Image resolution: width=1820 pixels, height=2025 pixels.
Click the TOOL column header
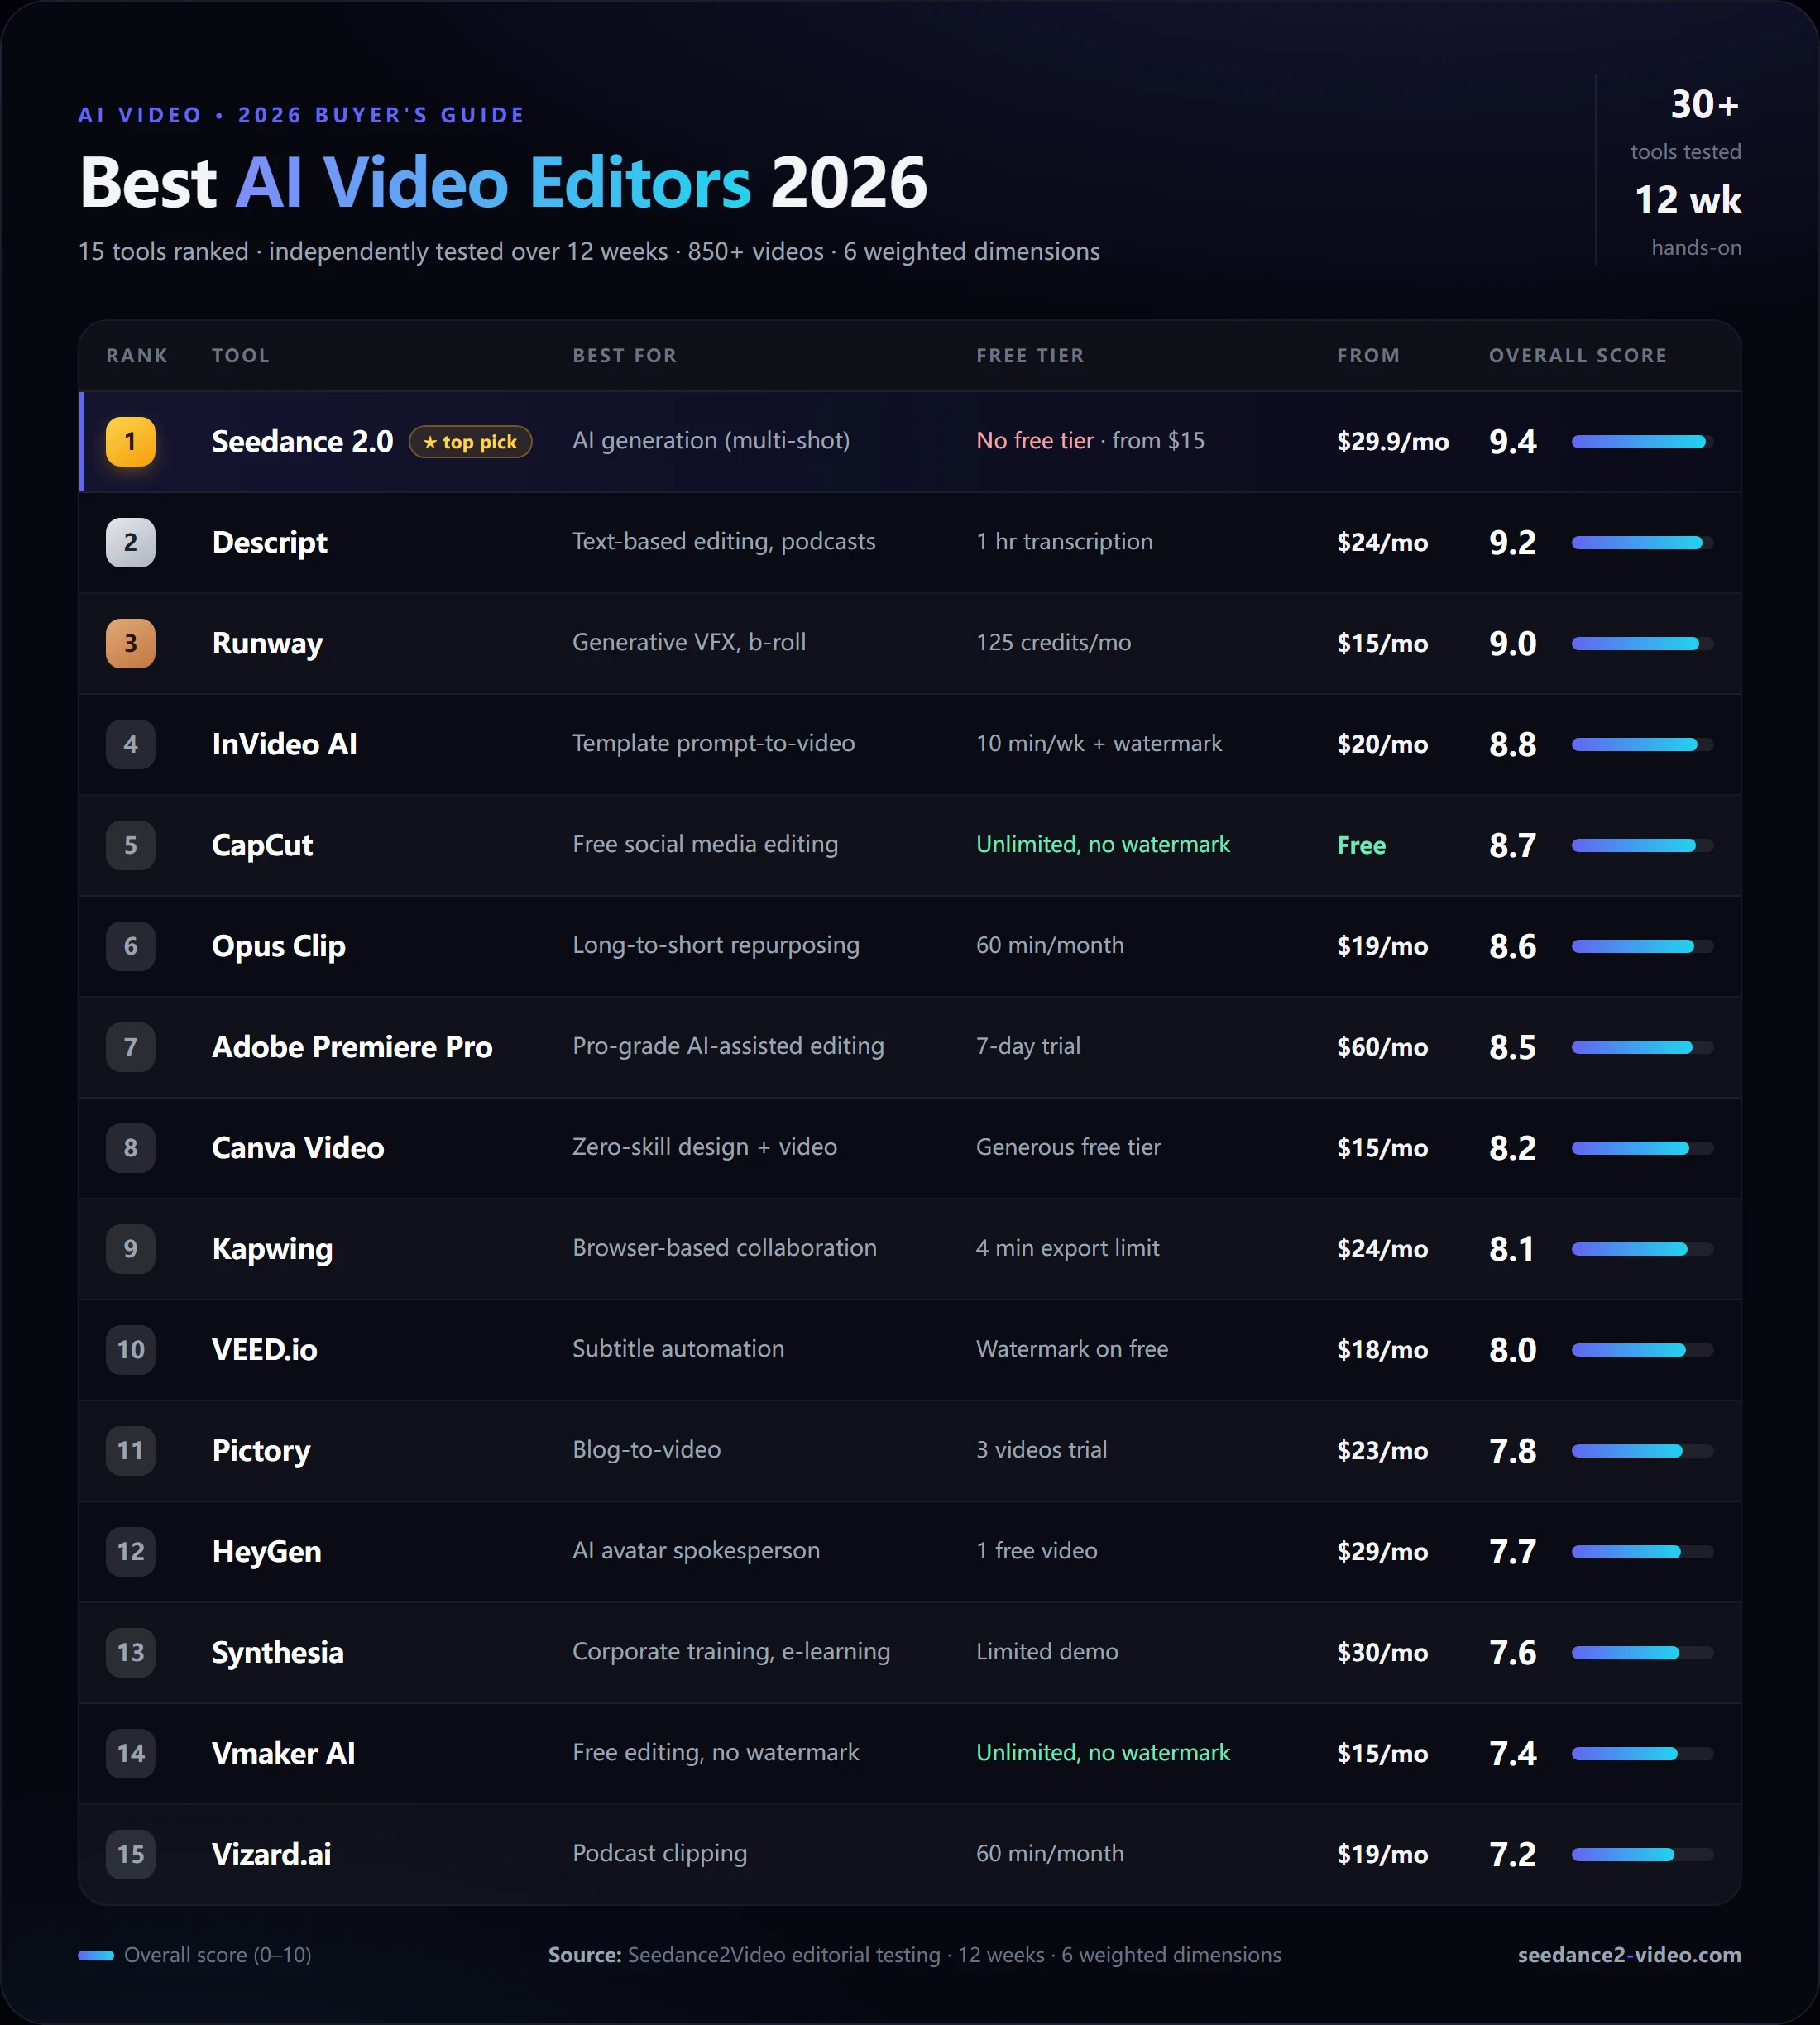241,356
